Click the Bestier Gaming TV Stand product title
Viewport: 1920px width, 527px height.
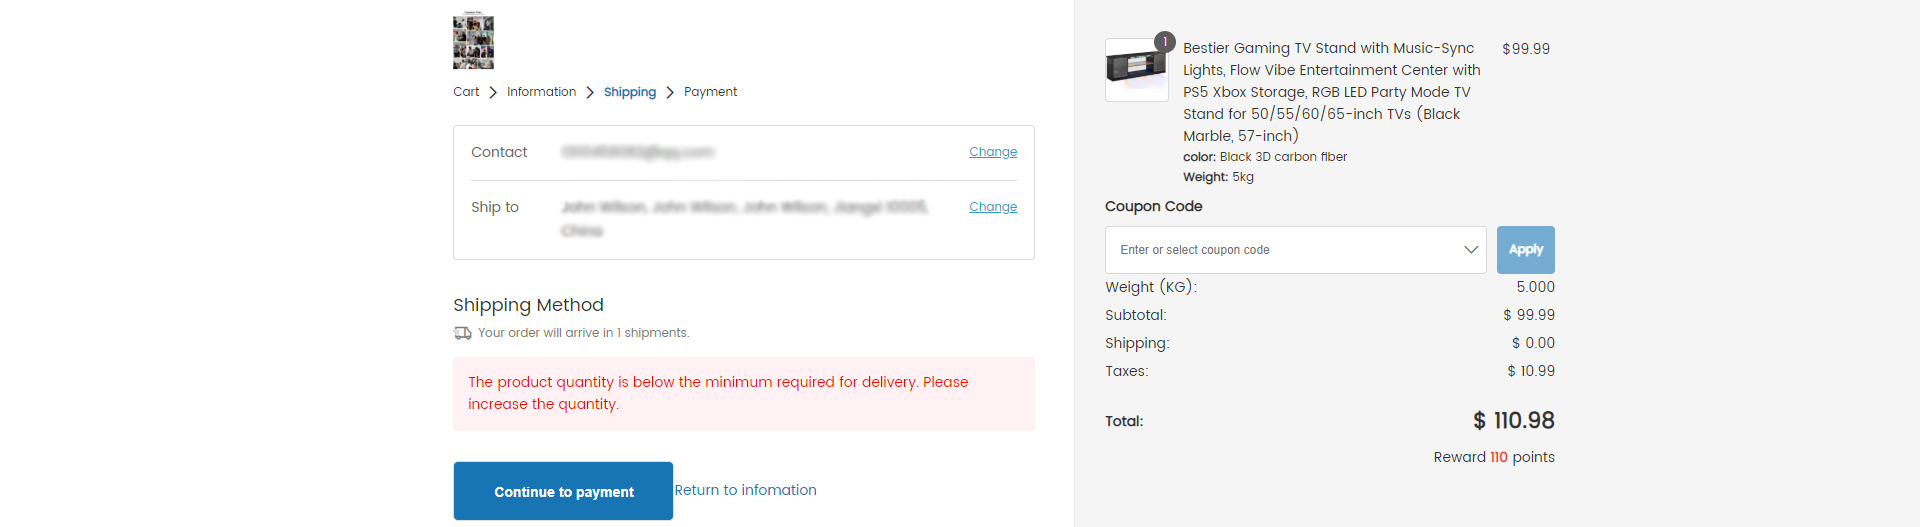(1332, 92)
